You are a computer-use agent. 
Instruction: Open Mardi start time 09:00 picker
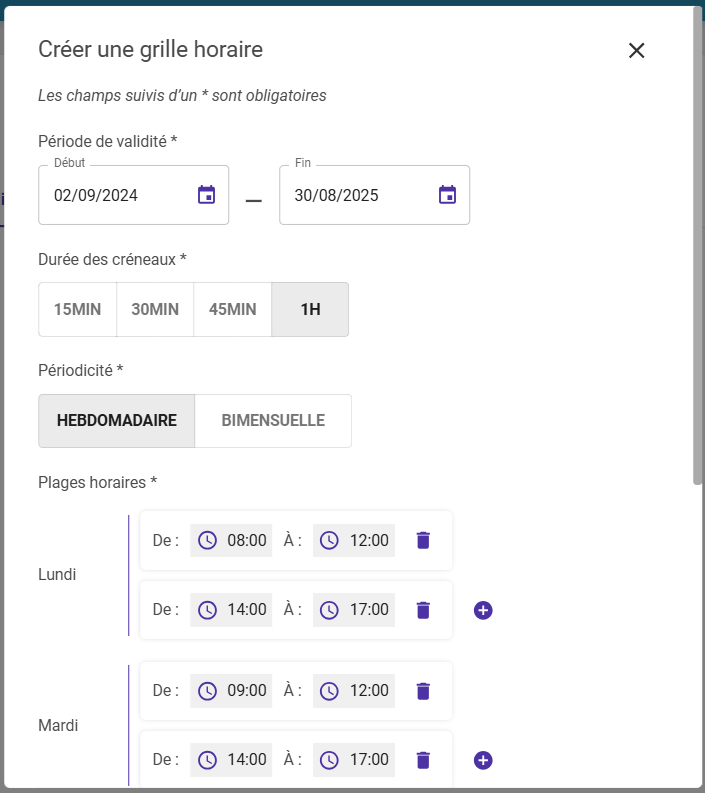[x=232, y=690]
